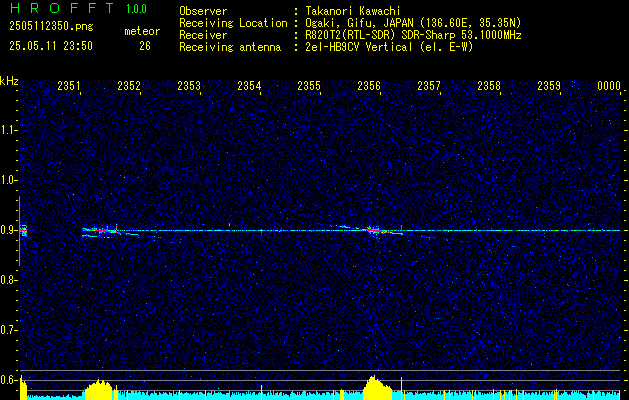Click yellow power peak below 2351 echo

pyautogui.click(x=99, y=389)
